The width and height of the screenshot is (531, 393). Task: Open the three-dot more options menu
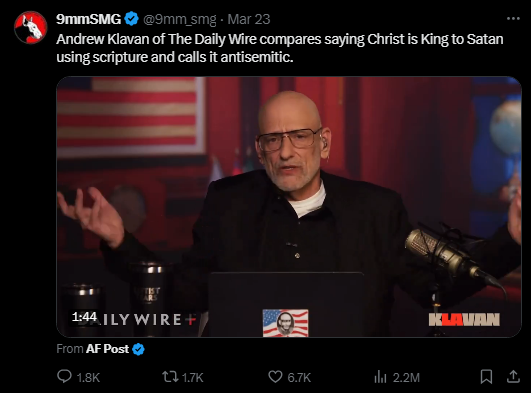(x=513, y=19)
